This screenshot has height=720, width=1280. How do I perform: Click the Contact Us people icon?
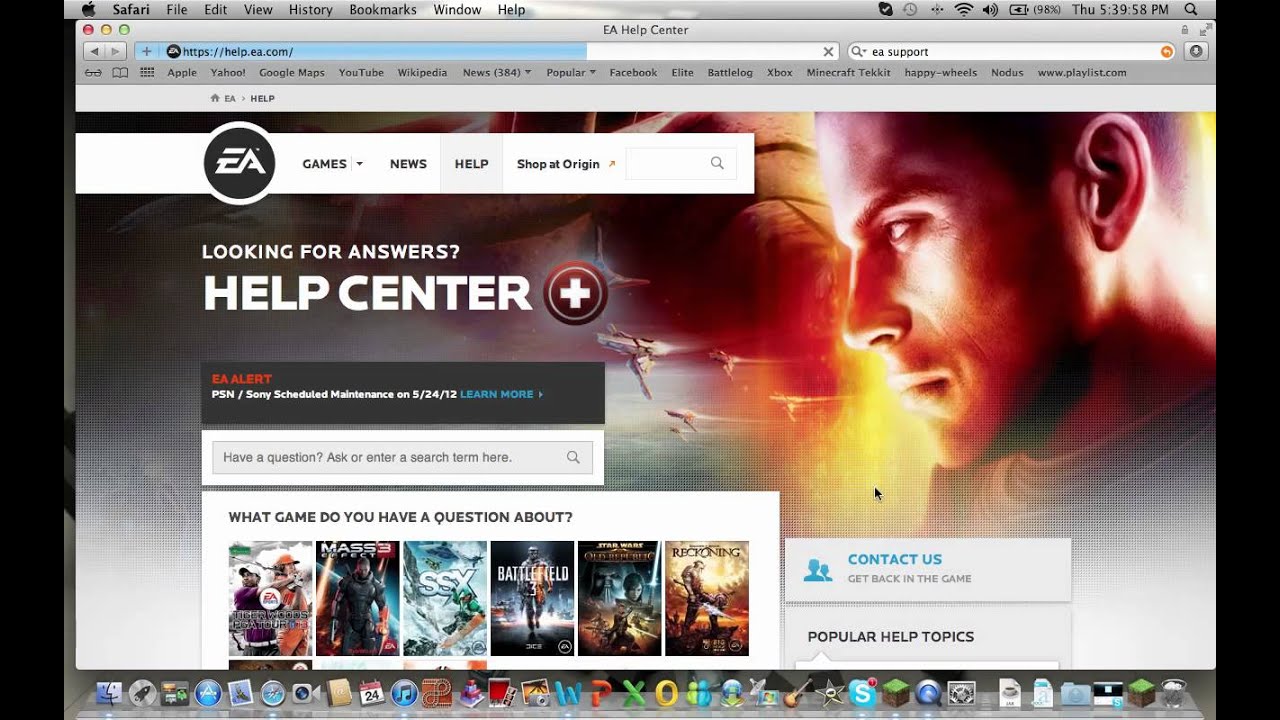(817, 569)
